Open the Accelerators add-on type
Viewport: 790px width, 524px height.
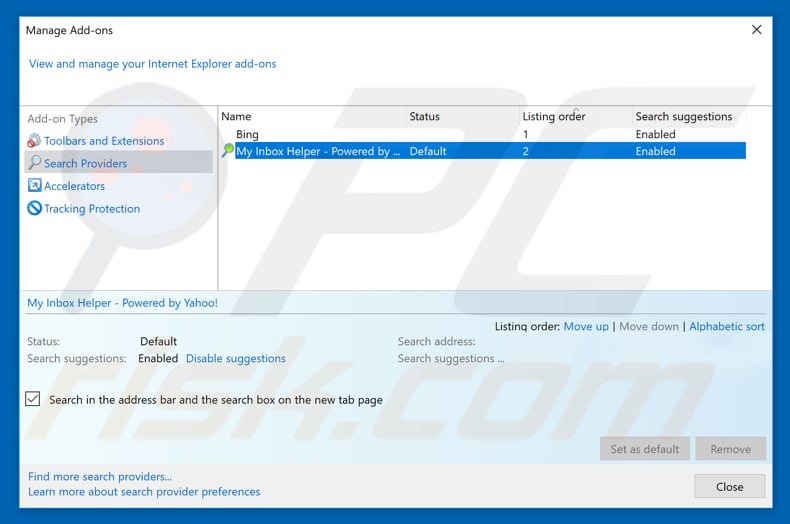[74, 186]
